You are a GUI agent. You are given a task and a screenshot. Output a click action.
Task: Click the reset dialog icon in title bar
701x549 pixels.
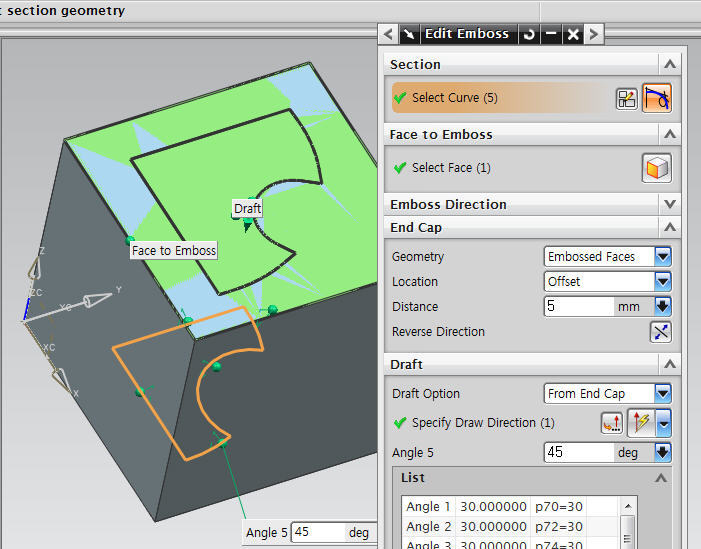[x=529, y=34]
